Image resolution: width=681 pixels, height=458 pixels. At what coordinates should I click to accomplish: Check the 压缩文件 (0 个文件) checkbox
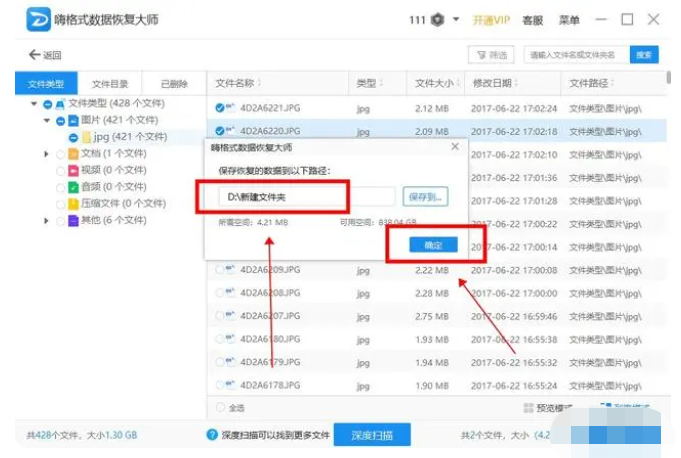click(61, 204)
